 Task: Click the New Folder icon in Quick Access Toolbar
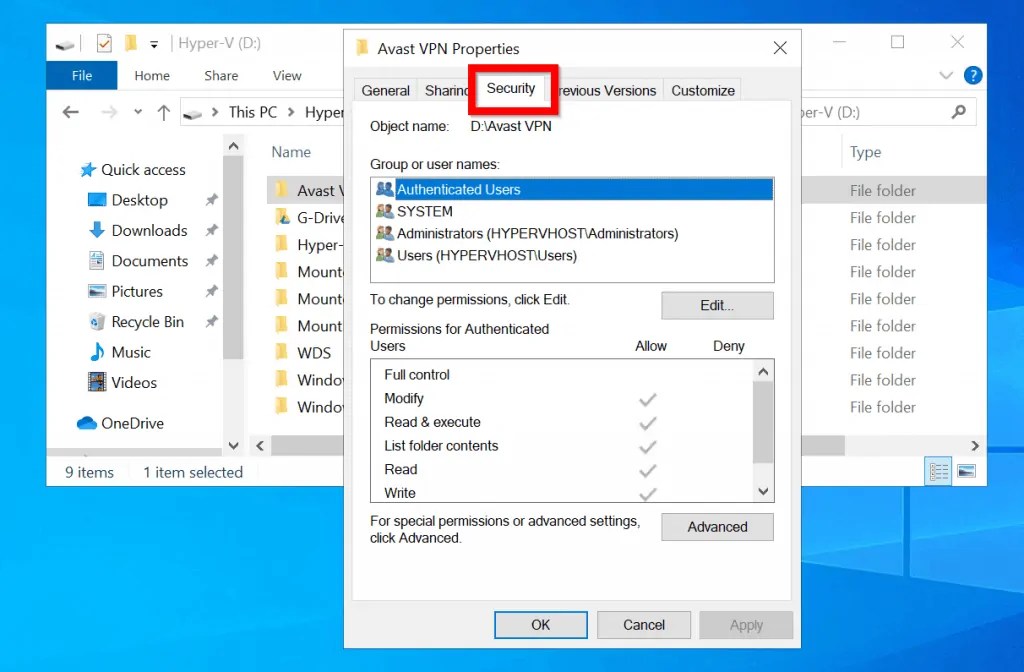pyautogui.click(x=131, y=43)
